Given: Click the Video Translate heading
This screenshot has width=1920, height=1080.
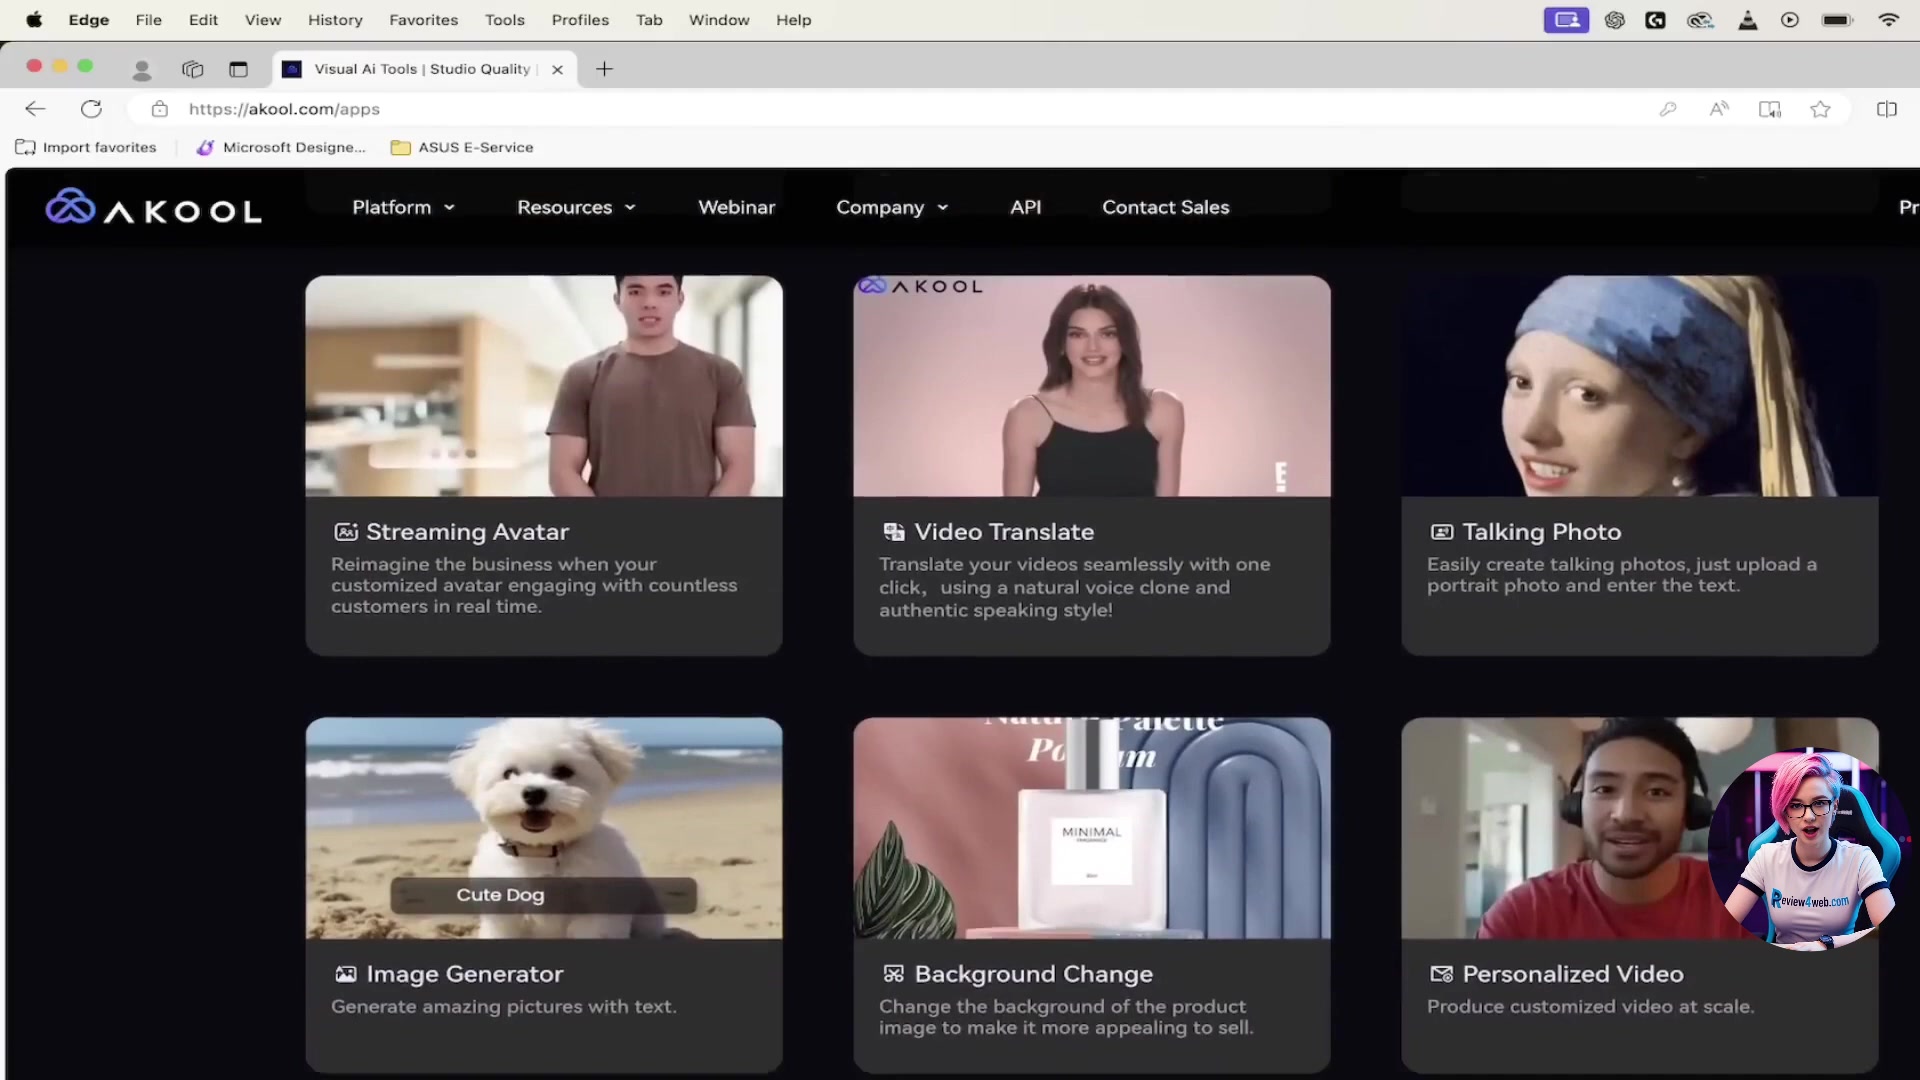Looking at the screenshot, I should (x=1004, y=532).
